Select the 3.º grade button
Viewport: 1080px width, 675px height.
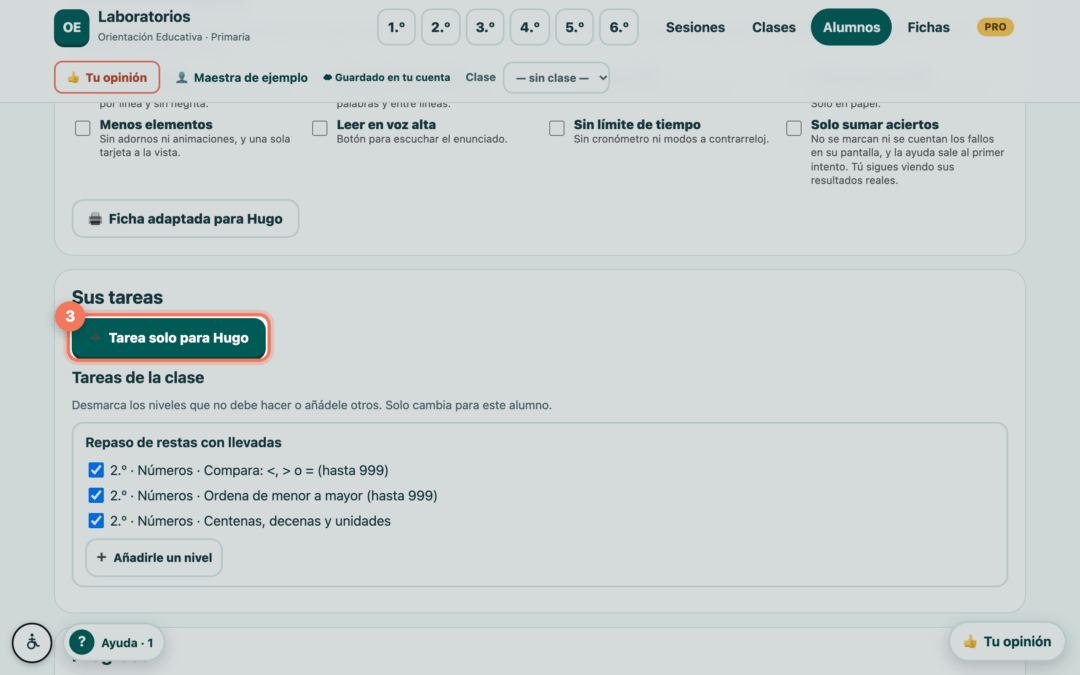click(485, 28)
